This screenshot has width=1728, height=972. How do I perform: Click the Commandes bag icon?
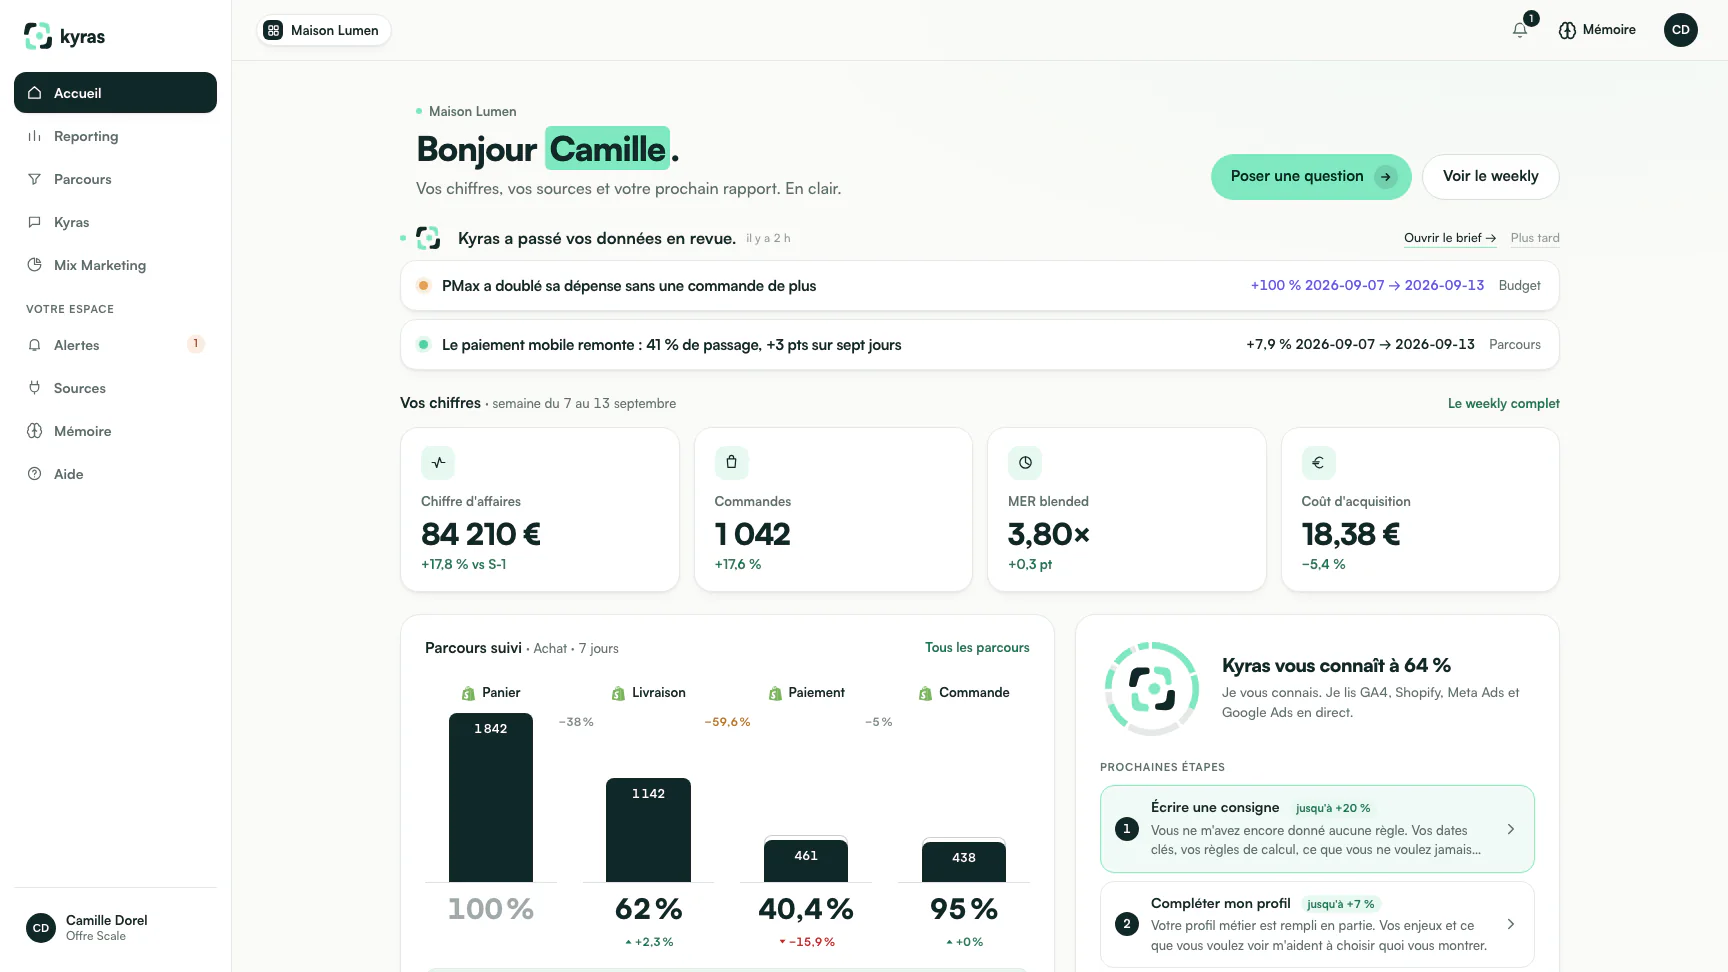point(731,462)
